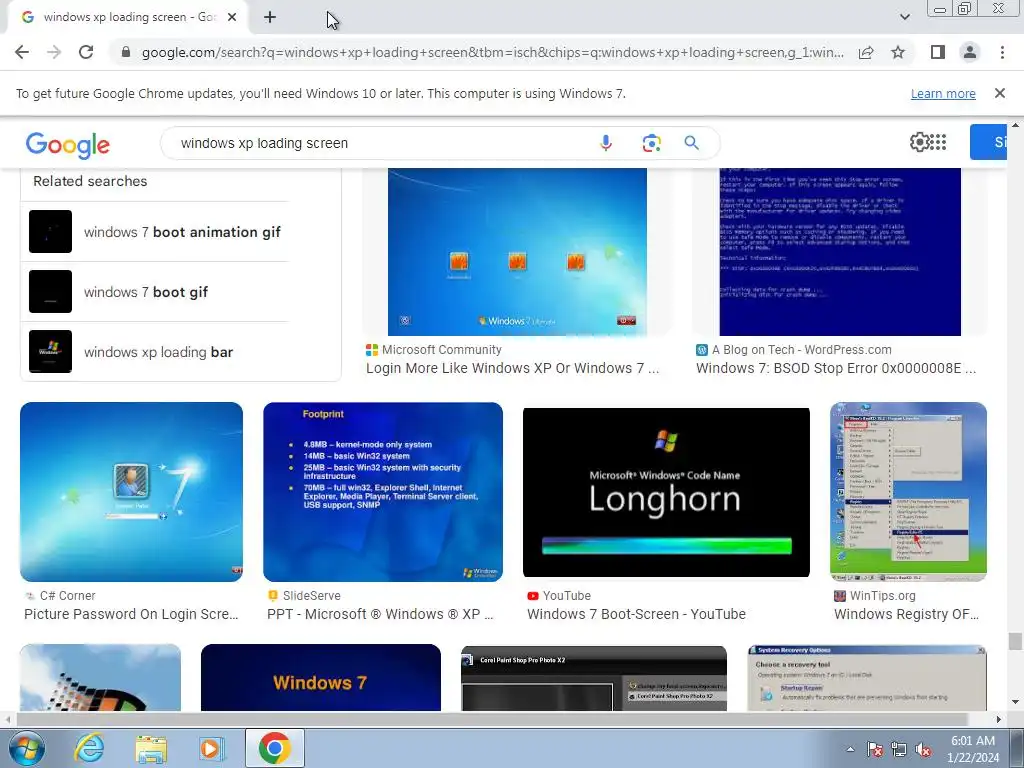
Task: Open Windows 7 Boot-Screen YouTube result
Action: (x=636, y=614)
